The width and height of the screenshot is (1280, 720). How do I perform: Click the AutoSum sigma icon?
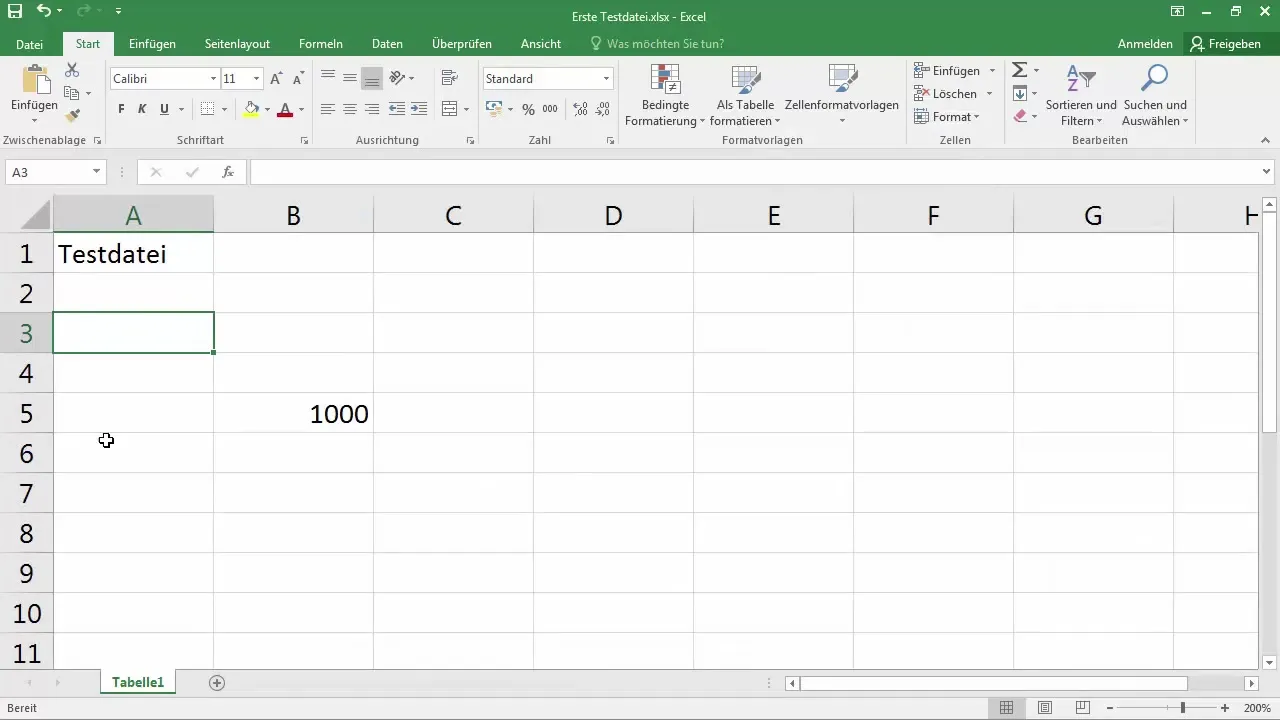pyautogui.click(x=1019, y=70)
